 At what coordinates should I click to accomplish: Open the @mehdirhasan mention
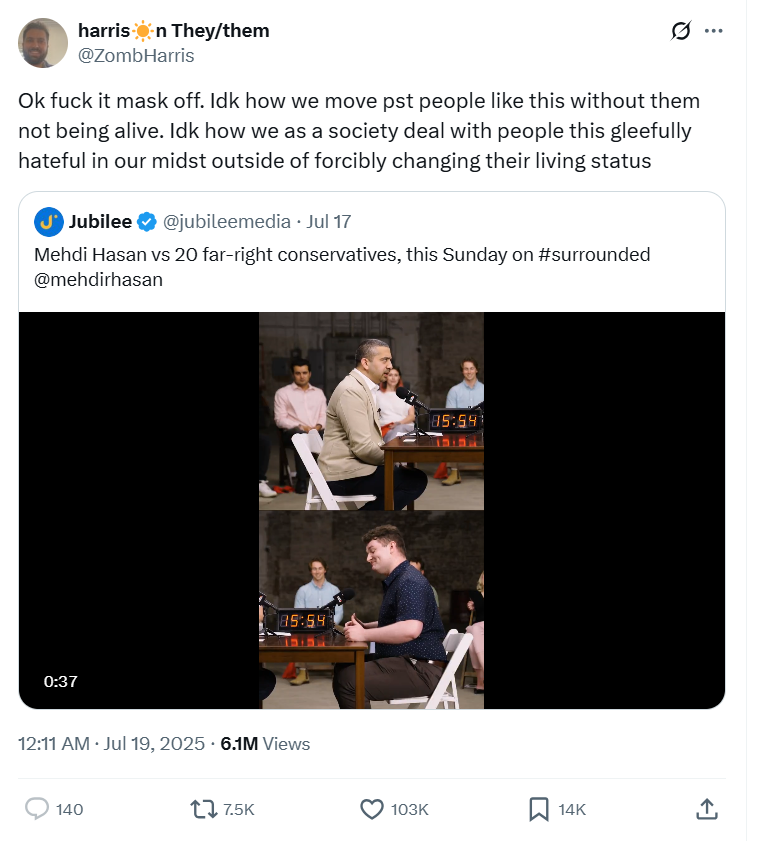pos(98,279)
